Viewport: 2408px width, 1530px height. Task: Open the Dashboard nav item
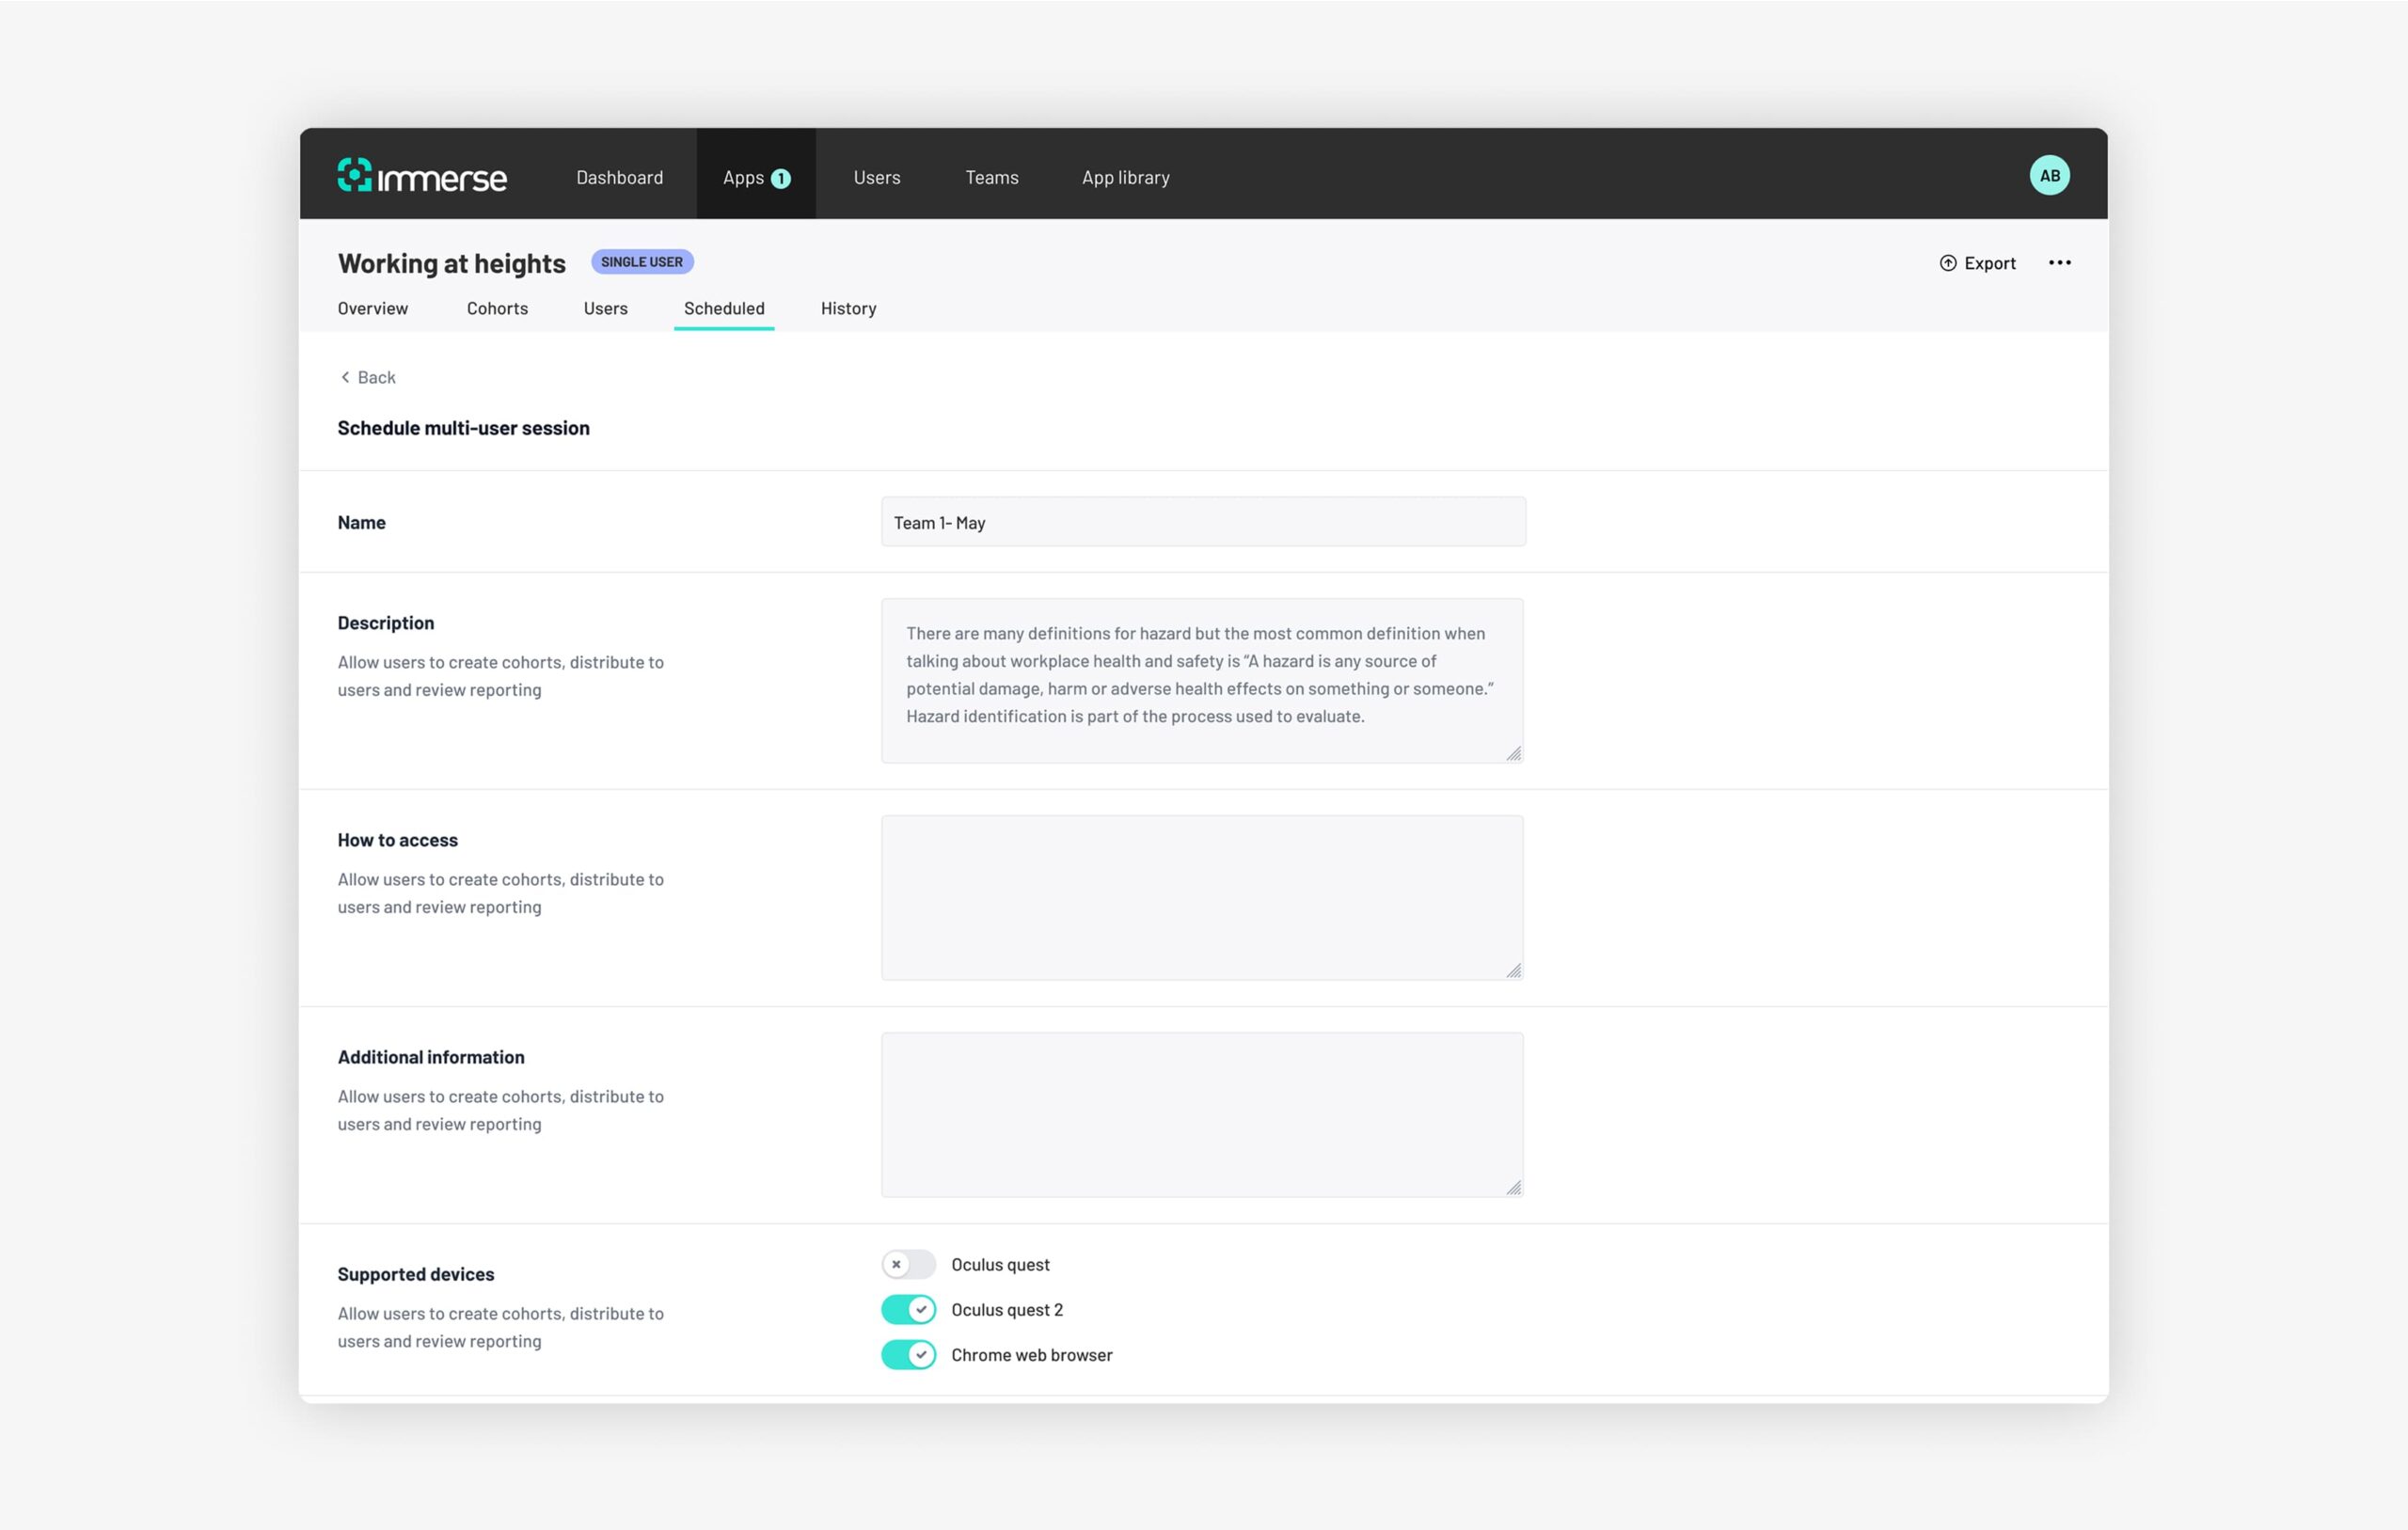tap(619, 177)
